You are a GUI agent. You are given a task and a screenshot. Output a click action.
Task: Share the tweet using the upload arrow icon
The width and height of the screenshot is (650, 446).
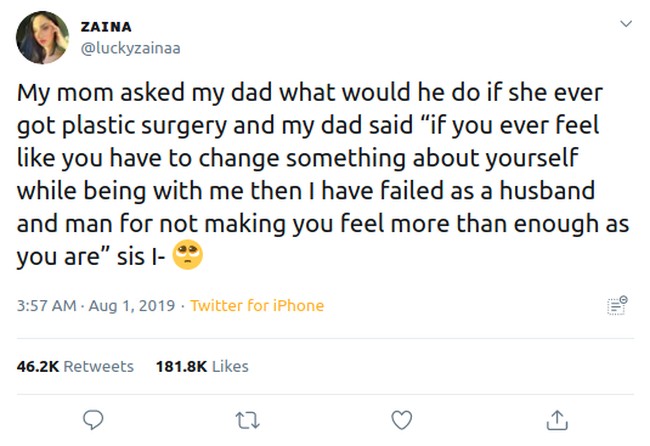557,418
